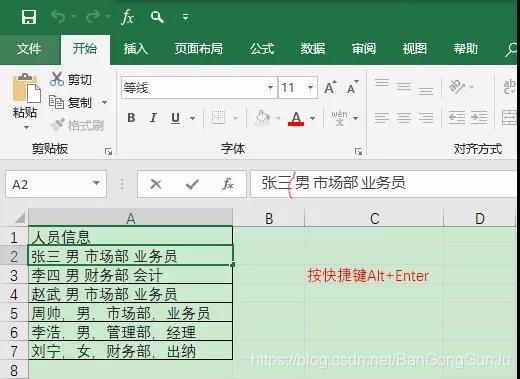Expand the underline style dropdown arrow

coord(192,118)
